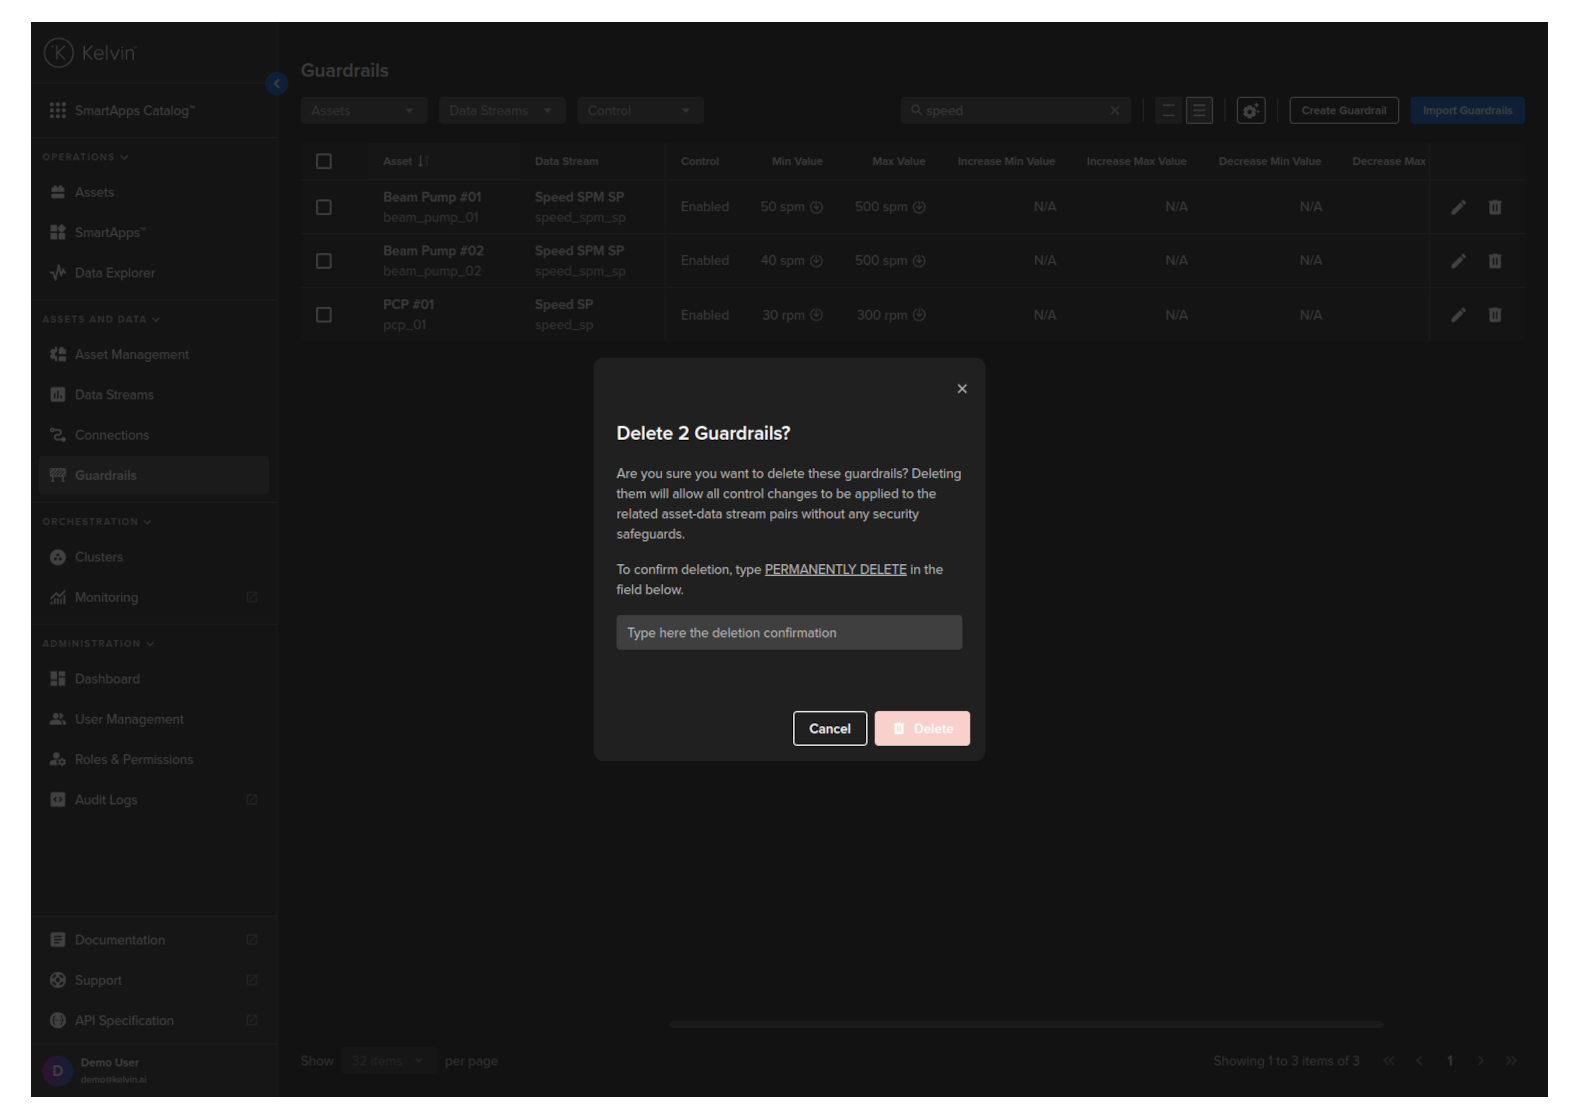Click trash icon for Beam Pump #02 row

(x=1495, y=261)
